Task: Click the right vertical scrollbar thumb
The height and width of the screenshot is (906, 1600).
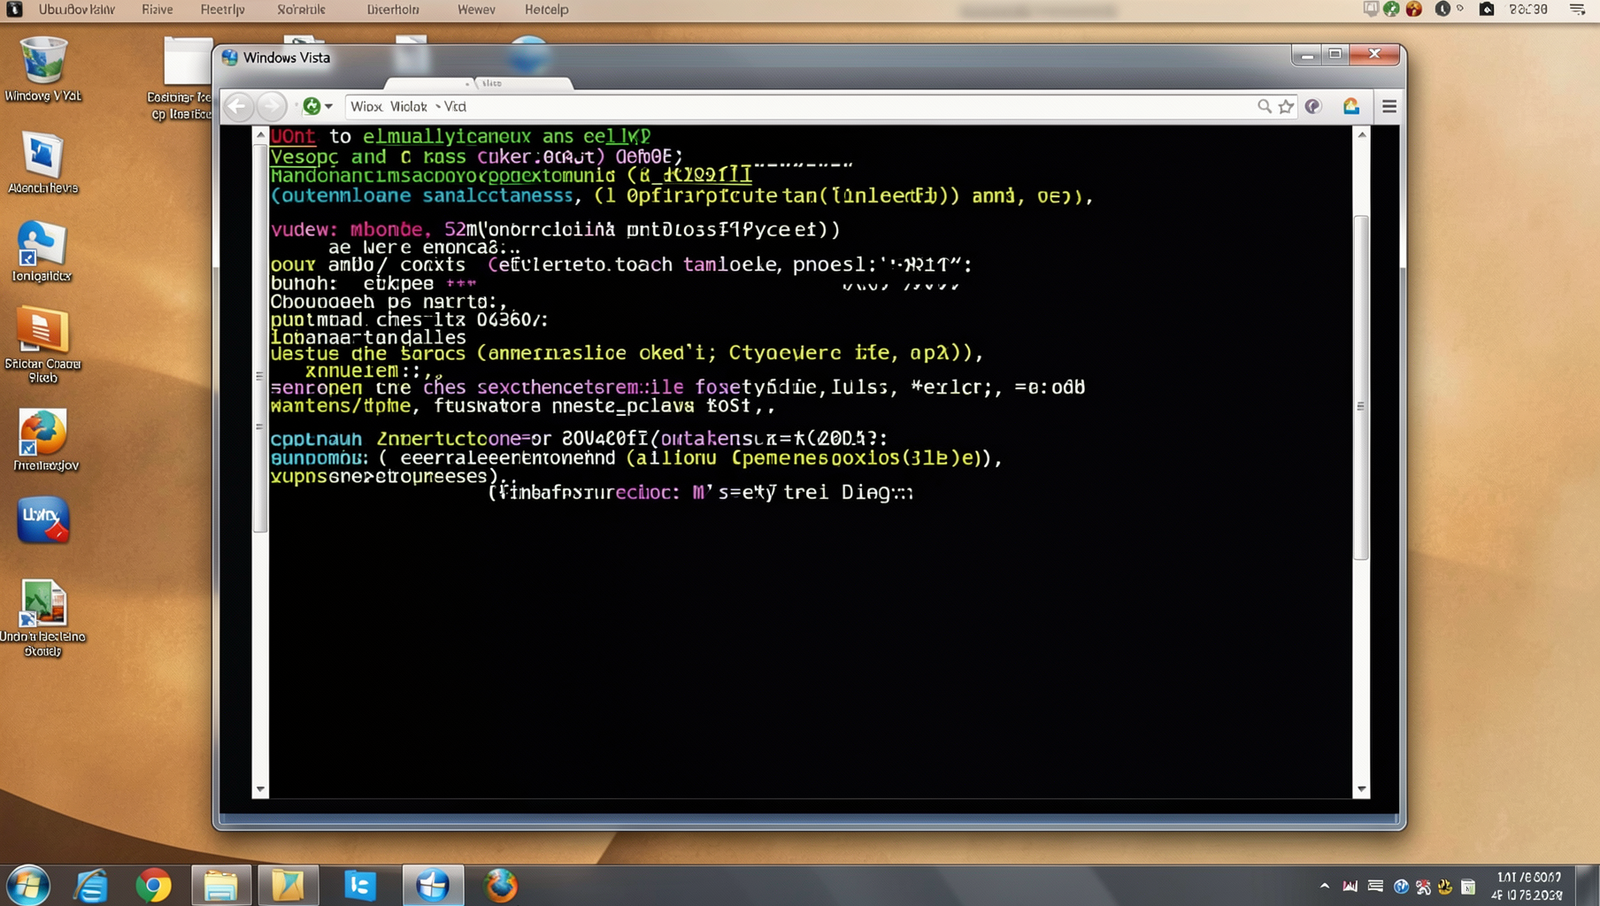Action: point(1361,387)
